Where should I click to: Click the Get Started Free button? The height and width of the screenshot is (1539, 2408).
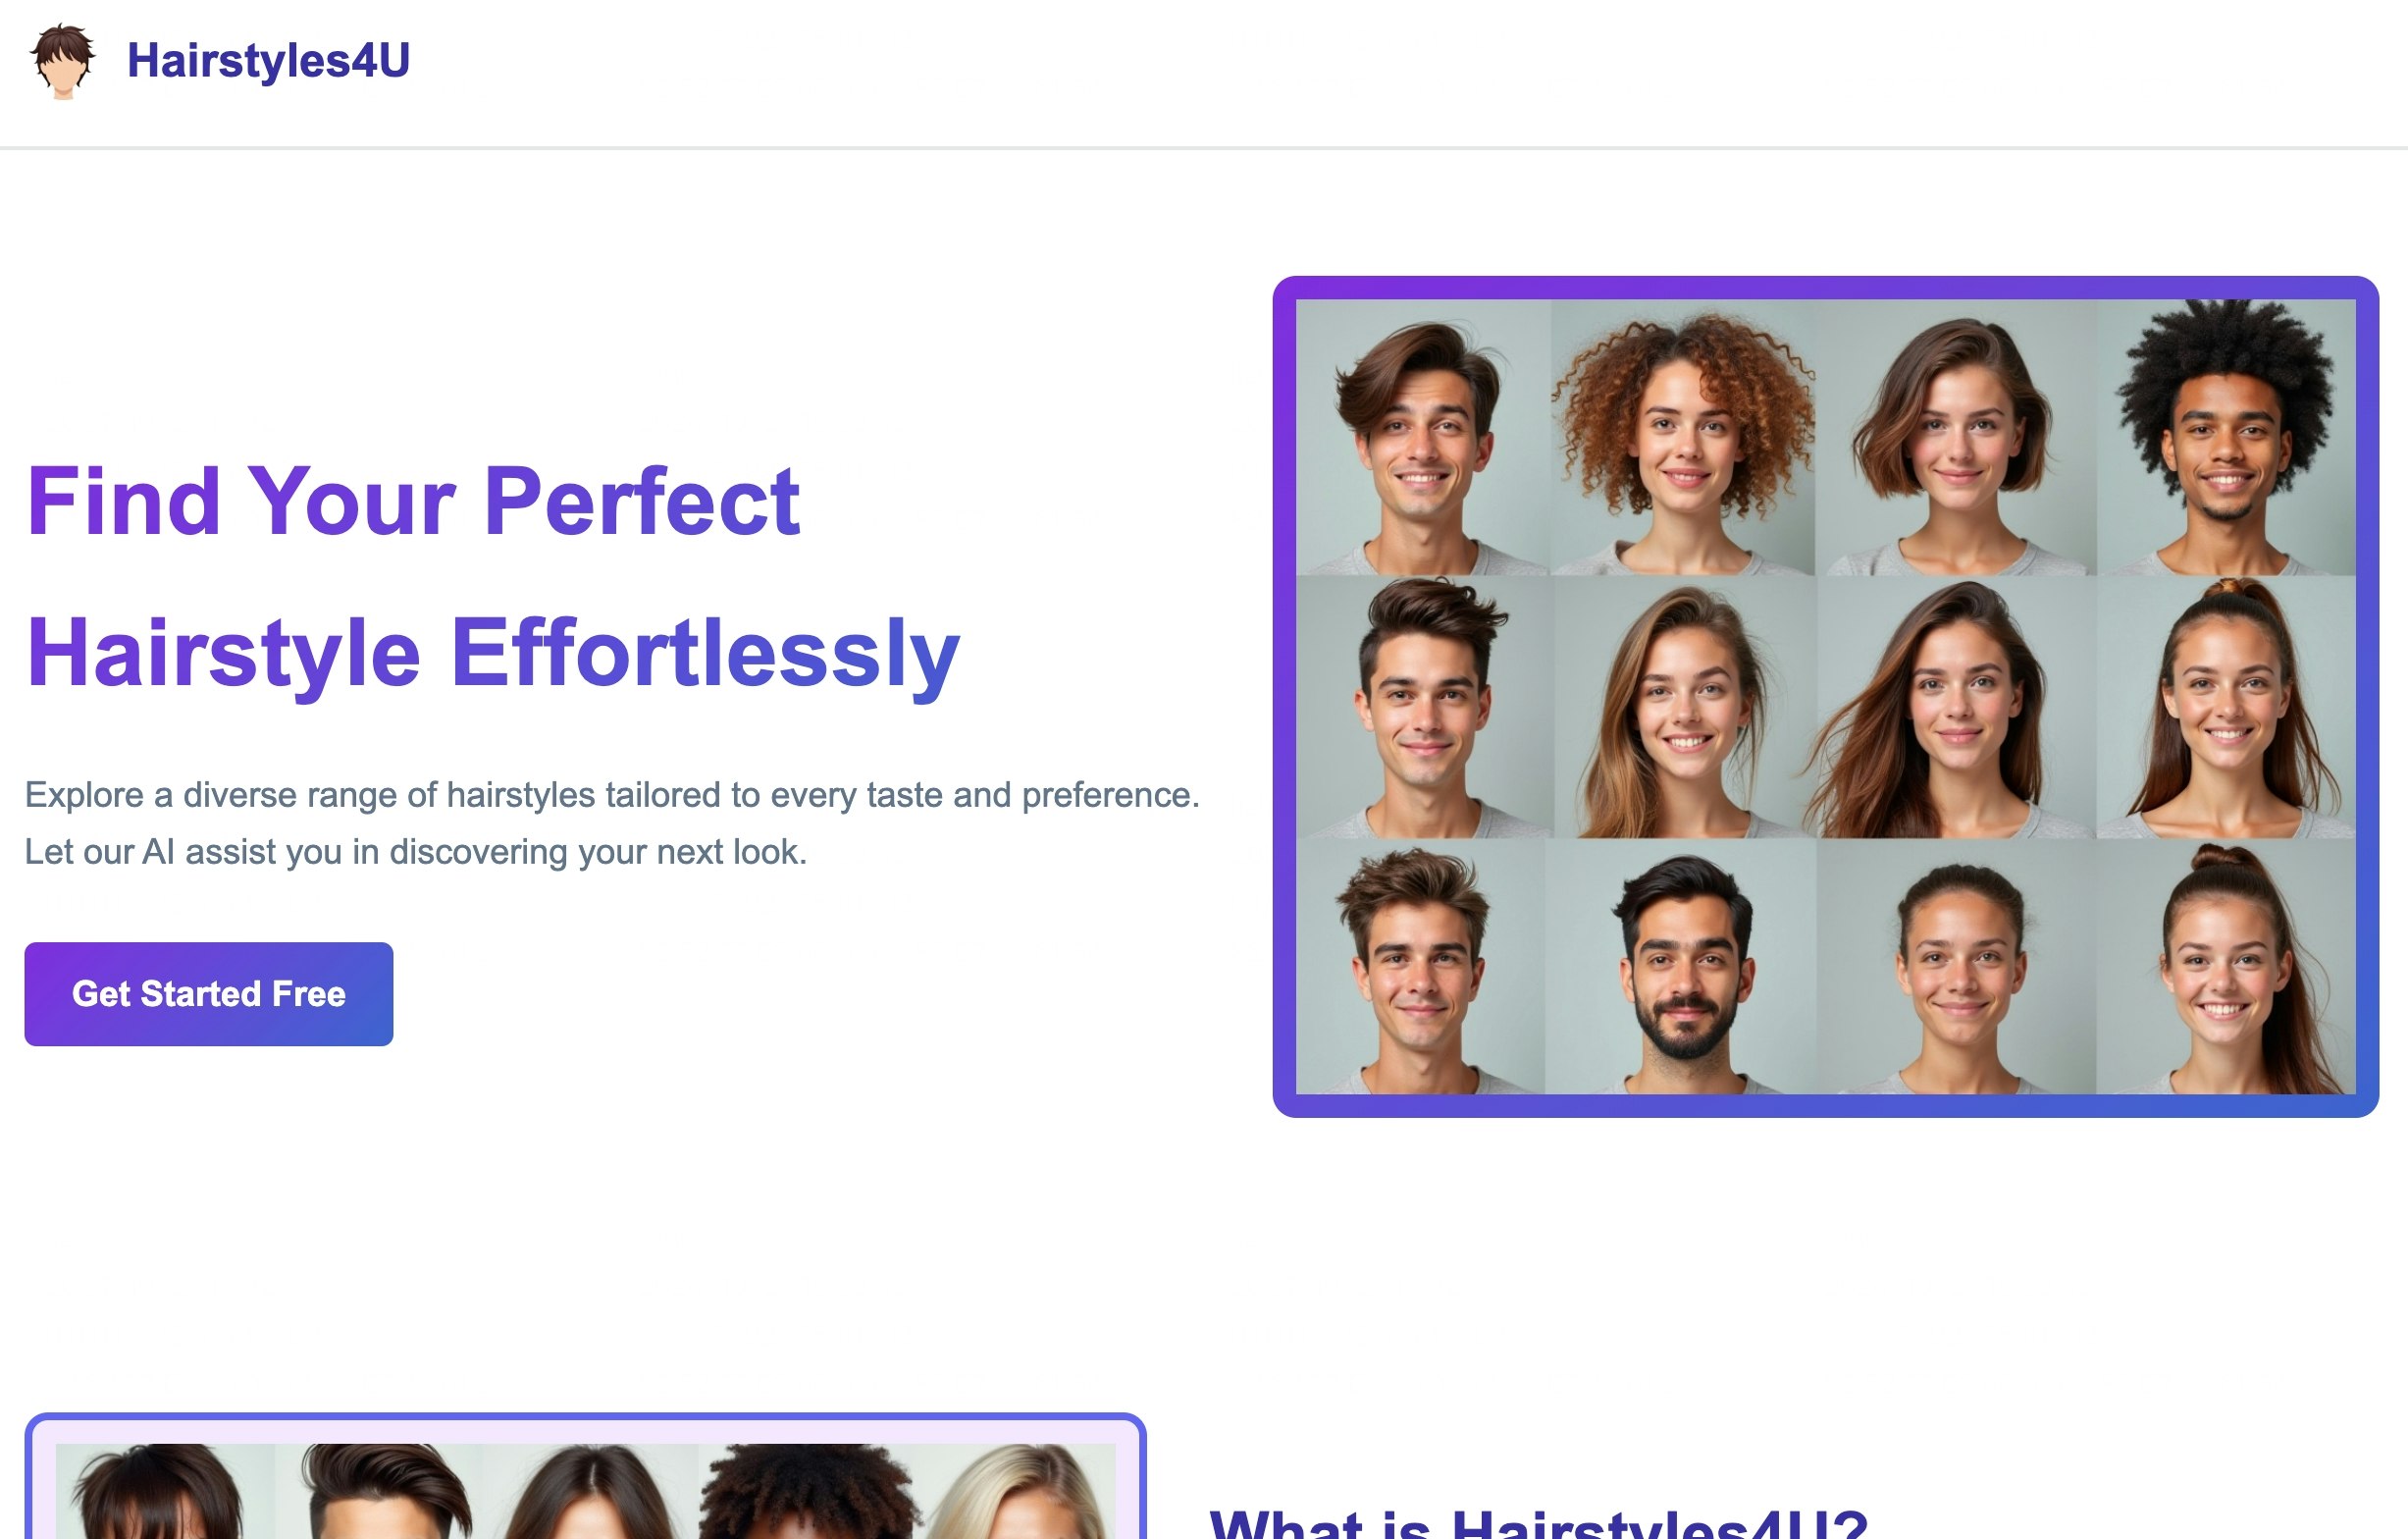(x=208, y=993)
